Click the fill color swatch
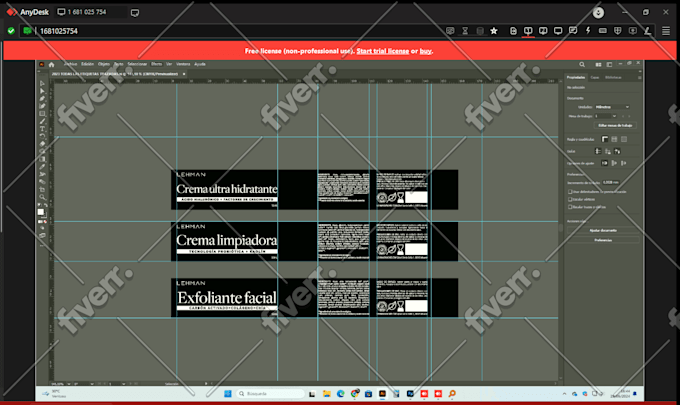The image size is (680, 405). click(x=41, y=212)
